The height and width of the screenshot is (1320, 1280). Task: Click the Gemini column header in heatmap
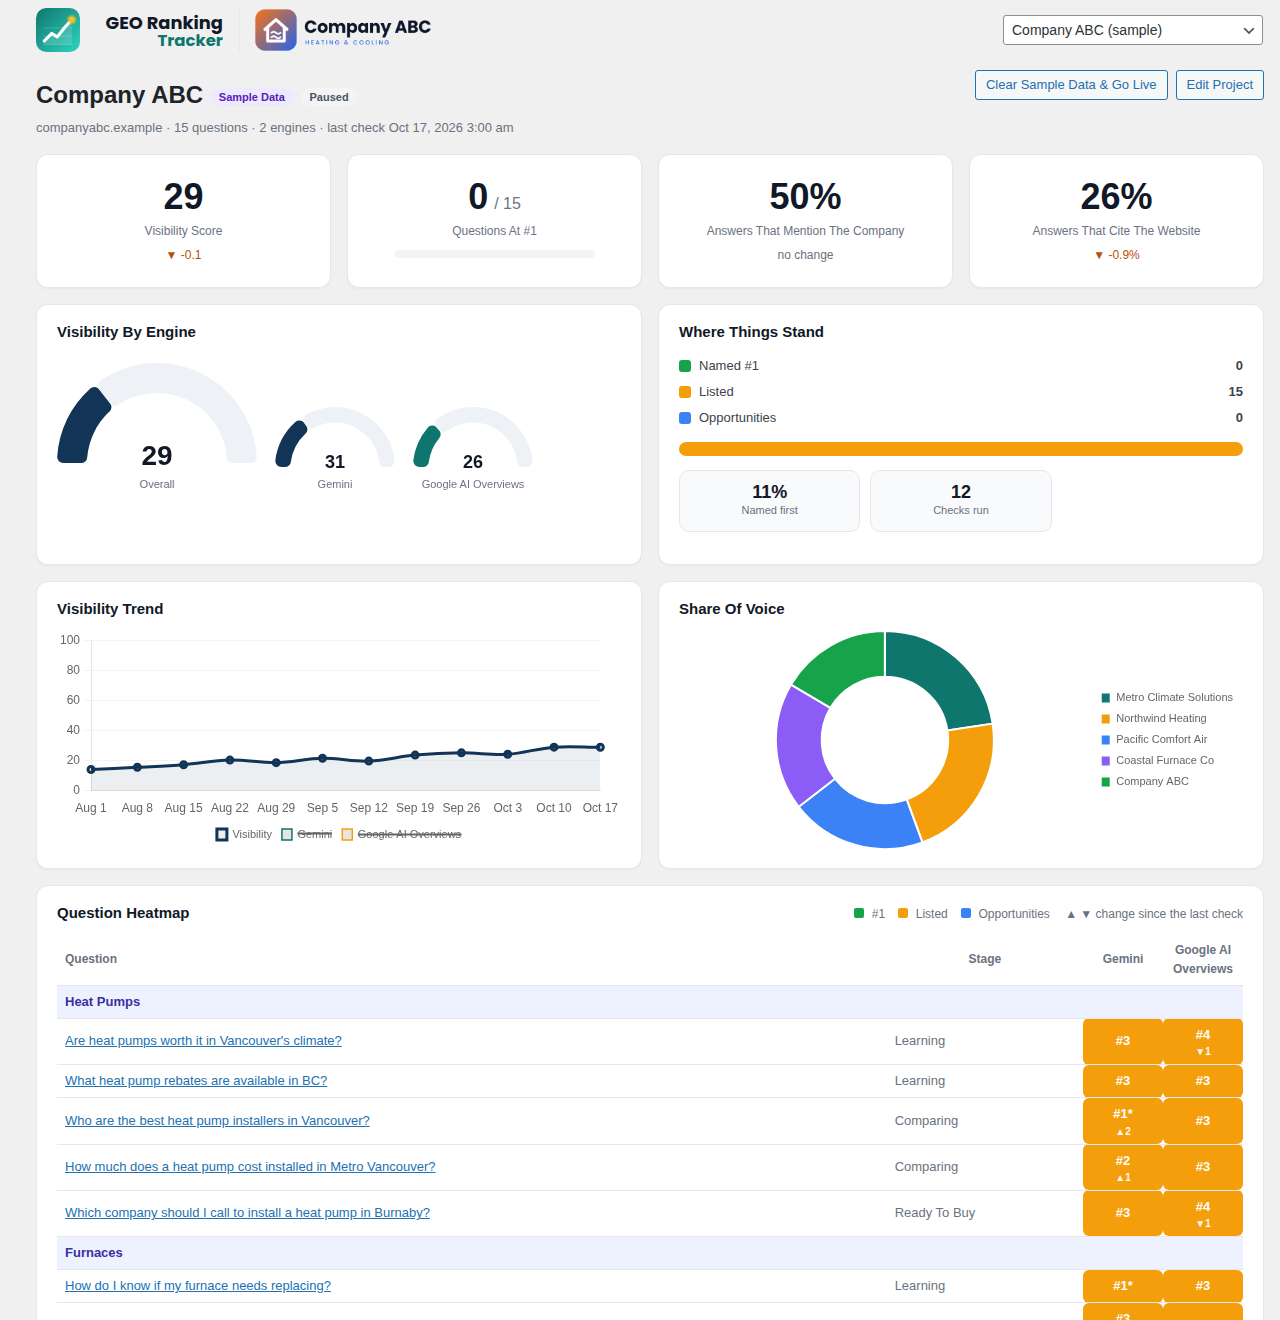pos(1123,959)
